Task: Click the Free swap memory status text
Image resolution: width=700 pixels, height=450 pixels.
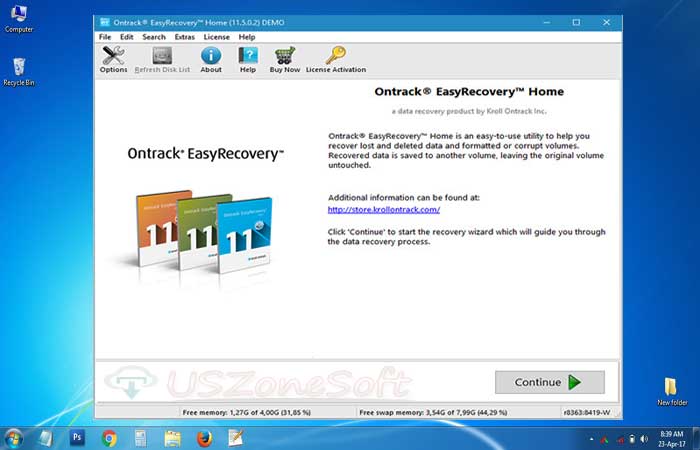Action: tap(433, 412)
